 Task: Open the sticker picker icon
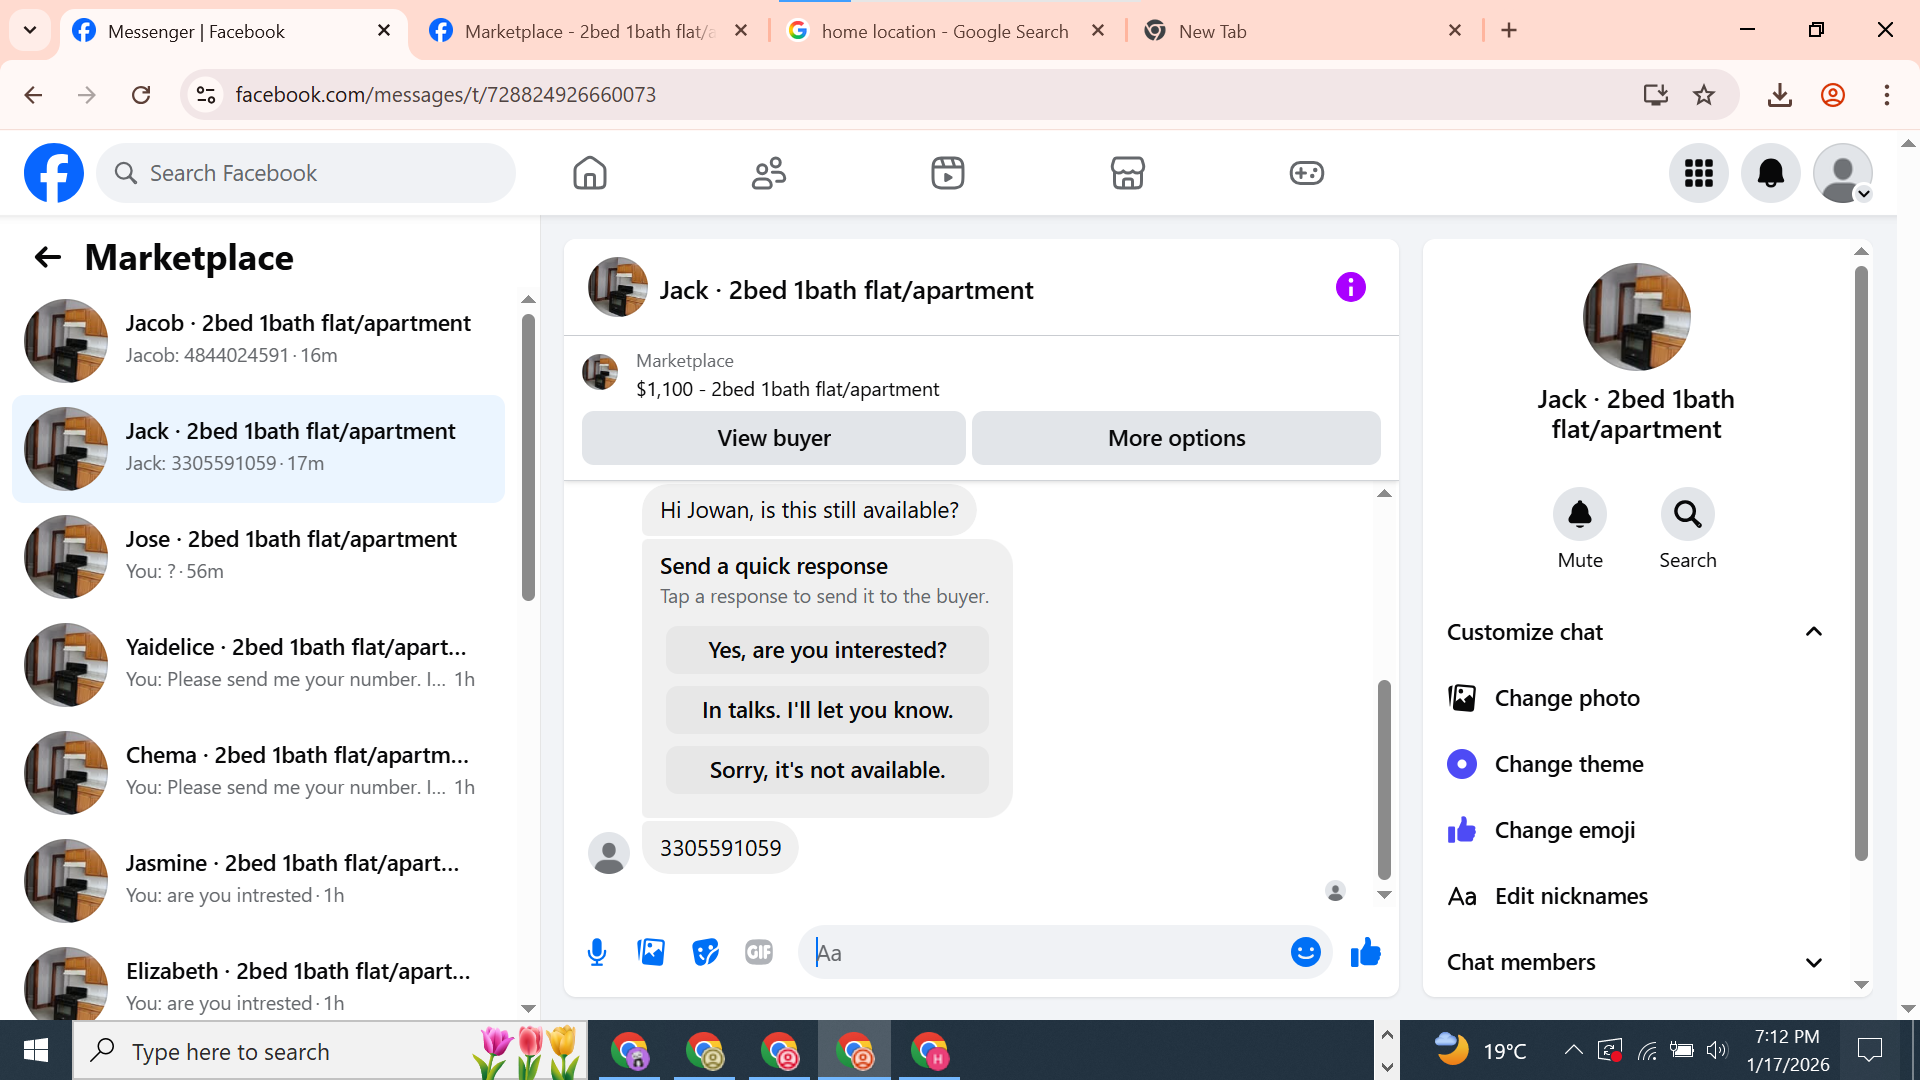click(x=705, y=952)
